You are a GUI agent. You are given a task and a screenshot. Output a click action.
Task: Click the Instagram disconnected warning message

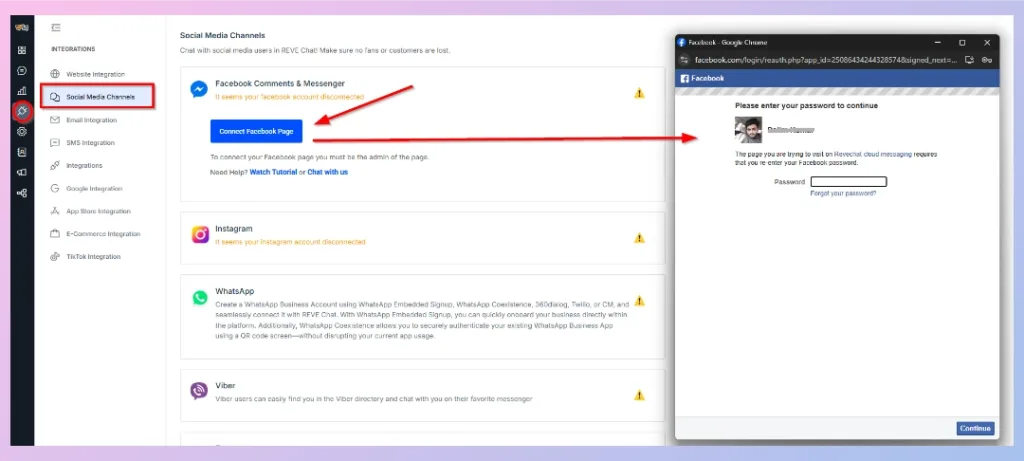290,242
